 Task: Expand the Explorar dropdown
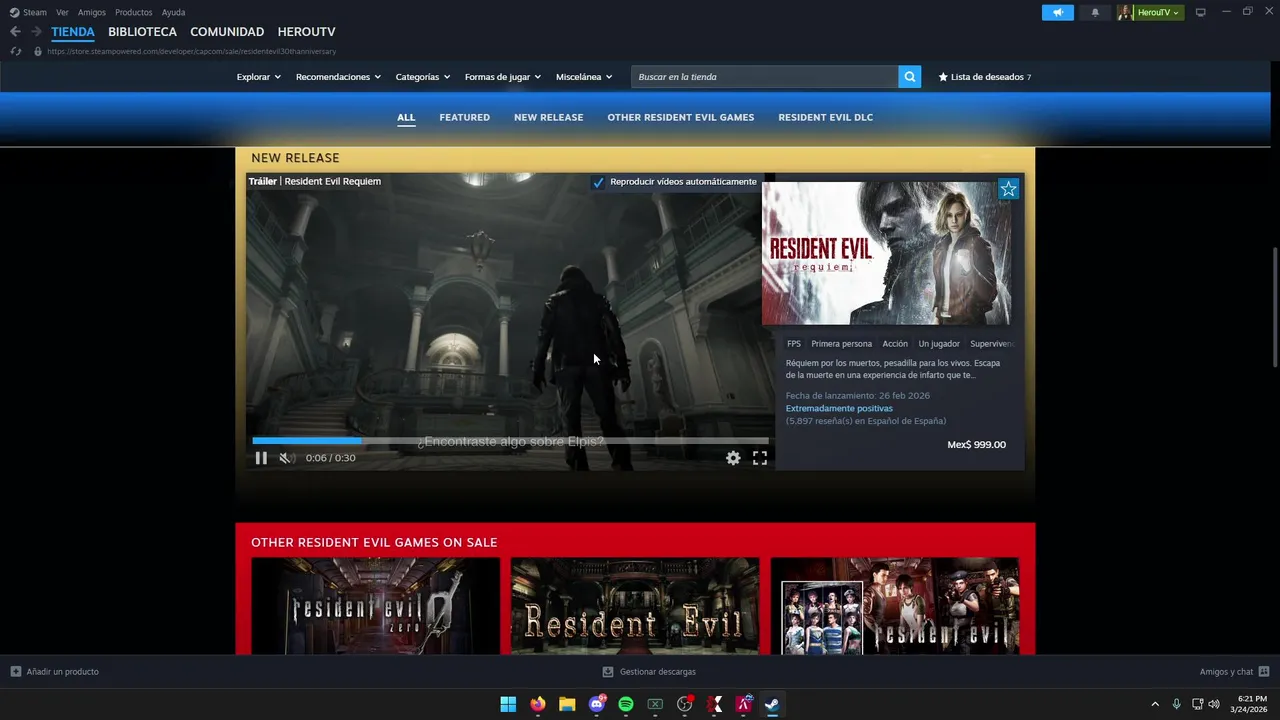point(258,77)
